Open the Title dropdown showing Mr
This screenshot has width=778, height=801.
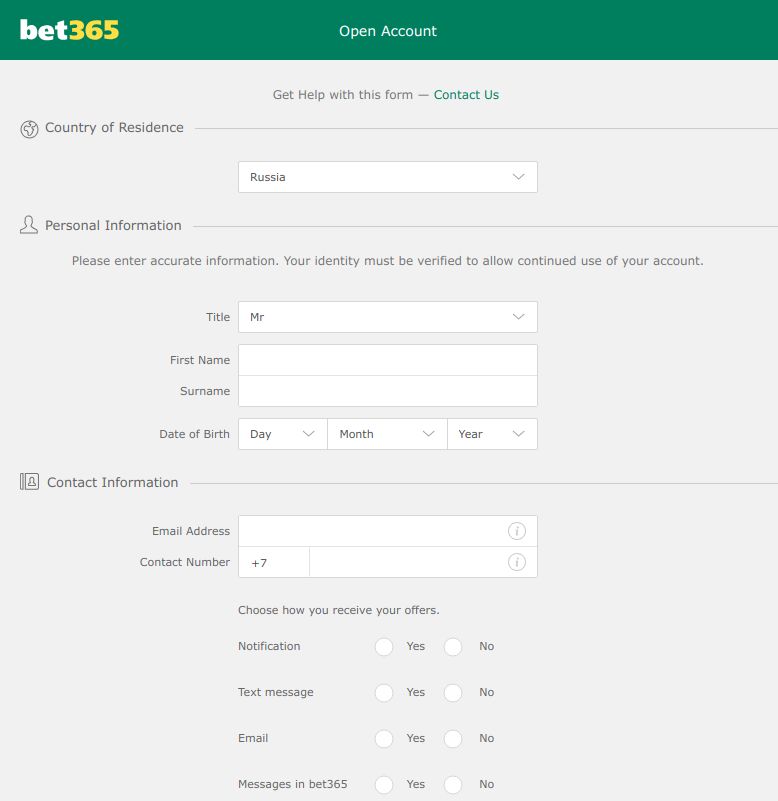[387, 316]
